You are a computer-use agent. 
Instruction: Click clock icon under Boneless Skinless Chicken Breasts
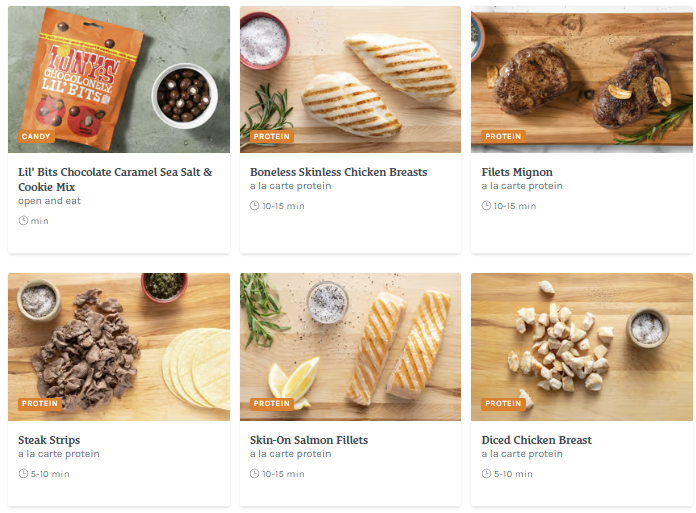pyautogui.click(x=255, y=206)
